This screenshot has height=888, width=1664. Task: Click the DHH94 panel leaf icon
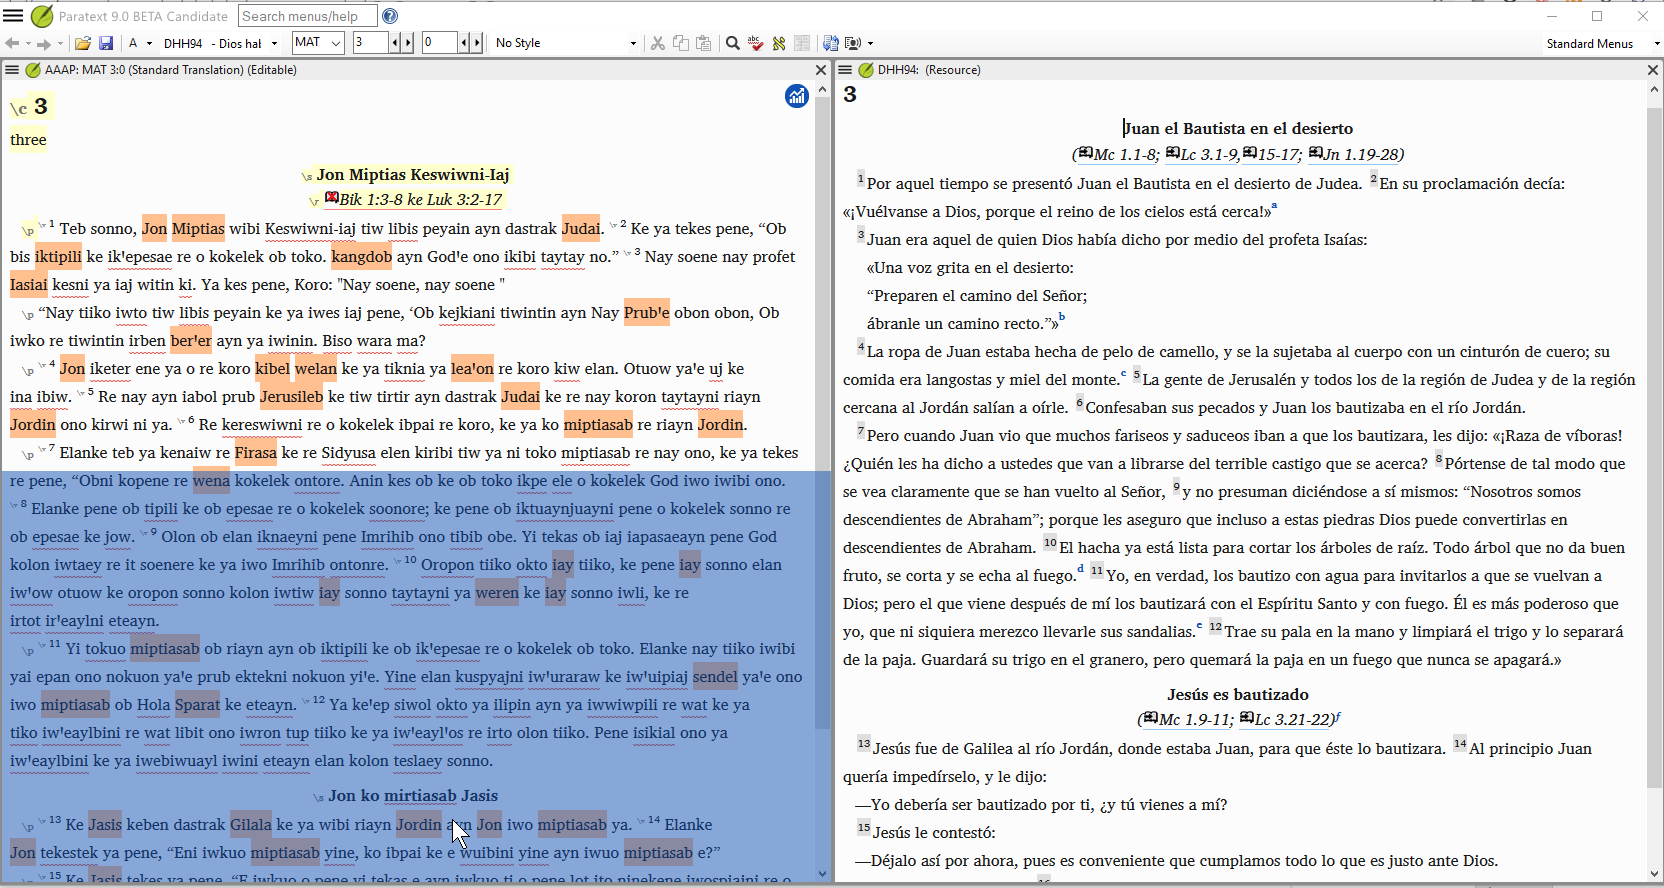click(x=866, y=70)
